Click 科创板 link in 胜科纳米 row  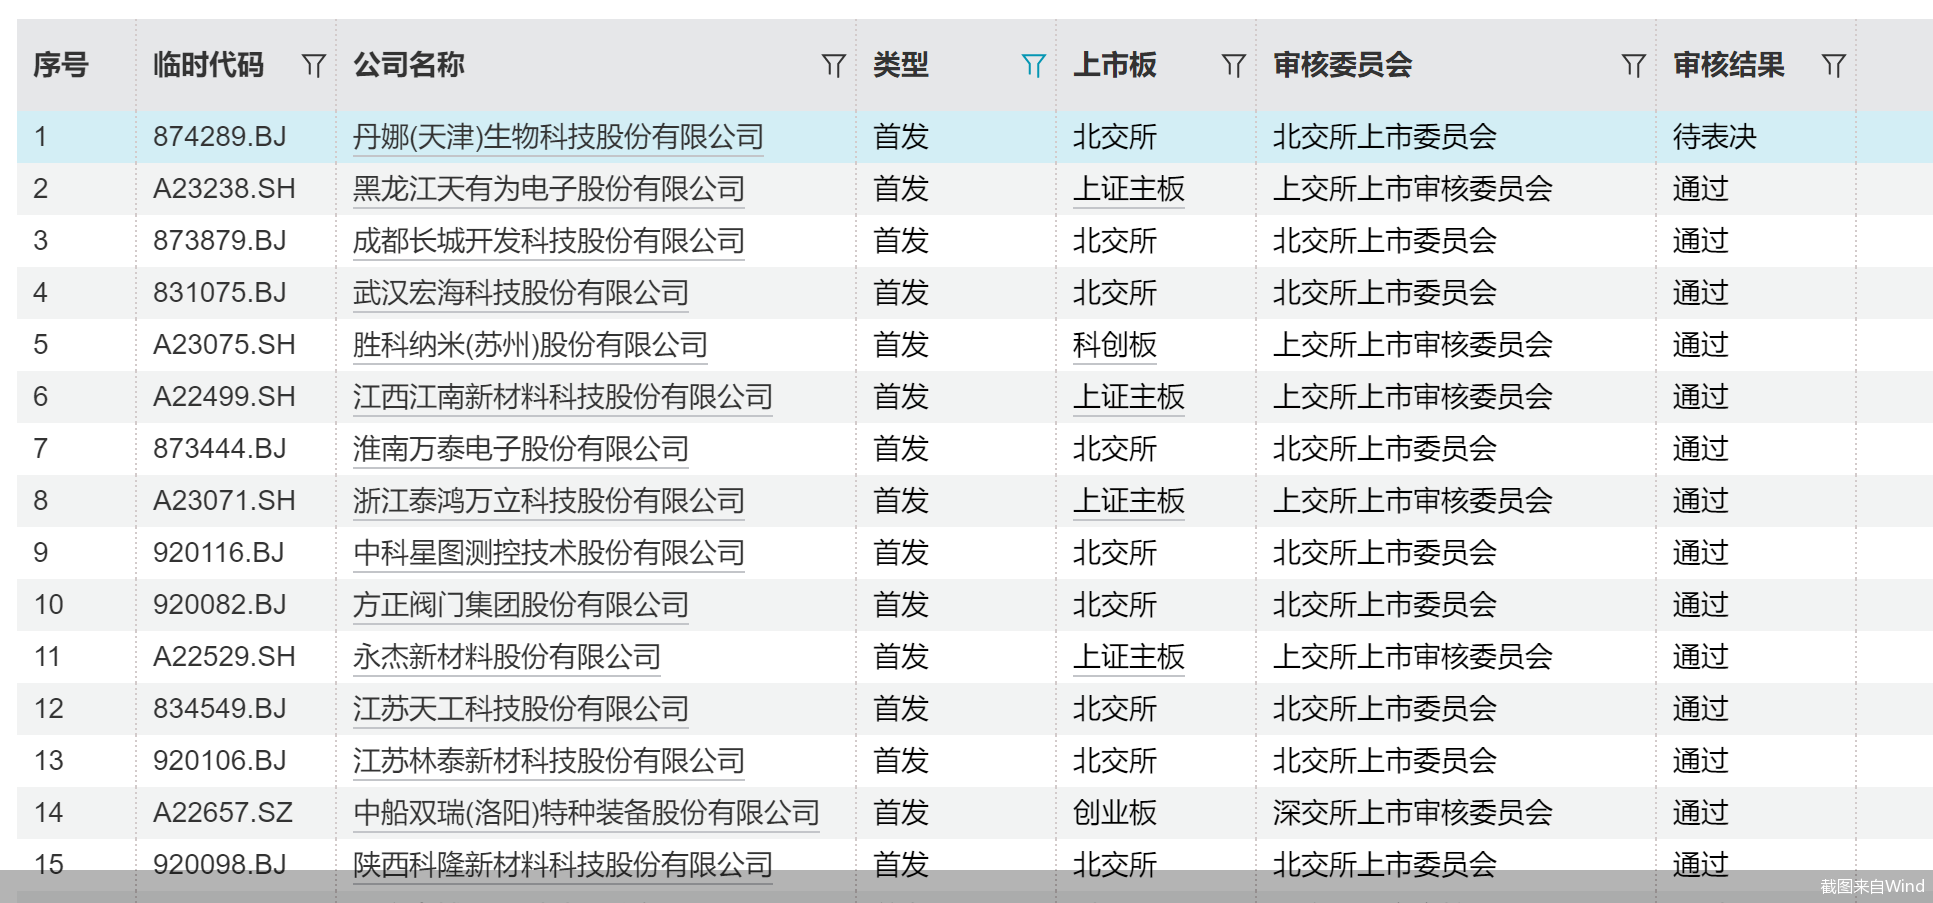(1115, 345)
